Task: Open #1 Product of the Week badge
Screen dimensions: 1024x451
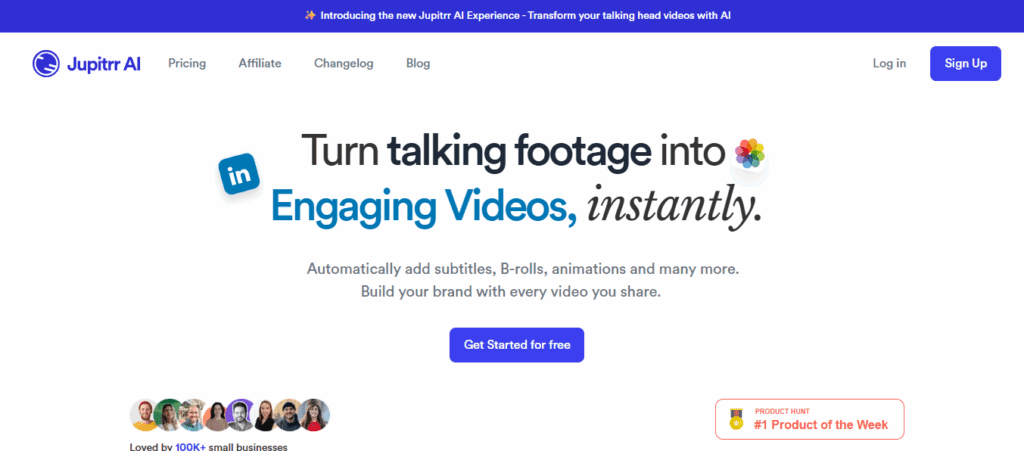Action: pyautogui.click(x=810, y=419)
